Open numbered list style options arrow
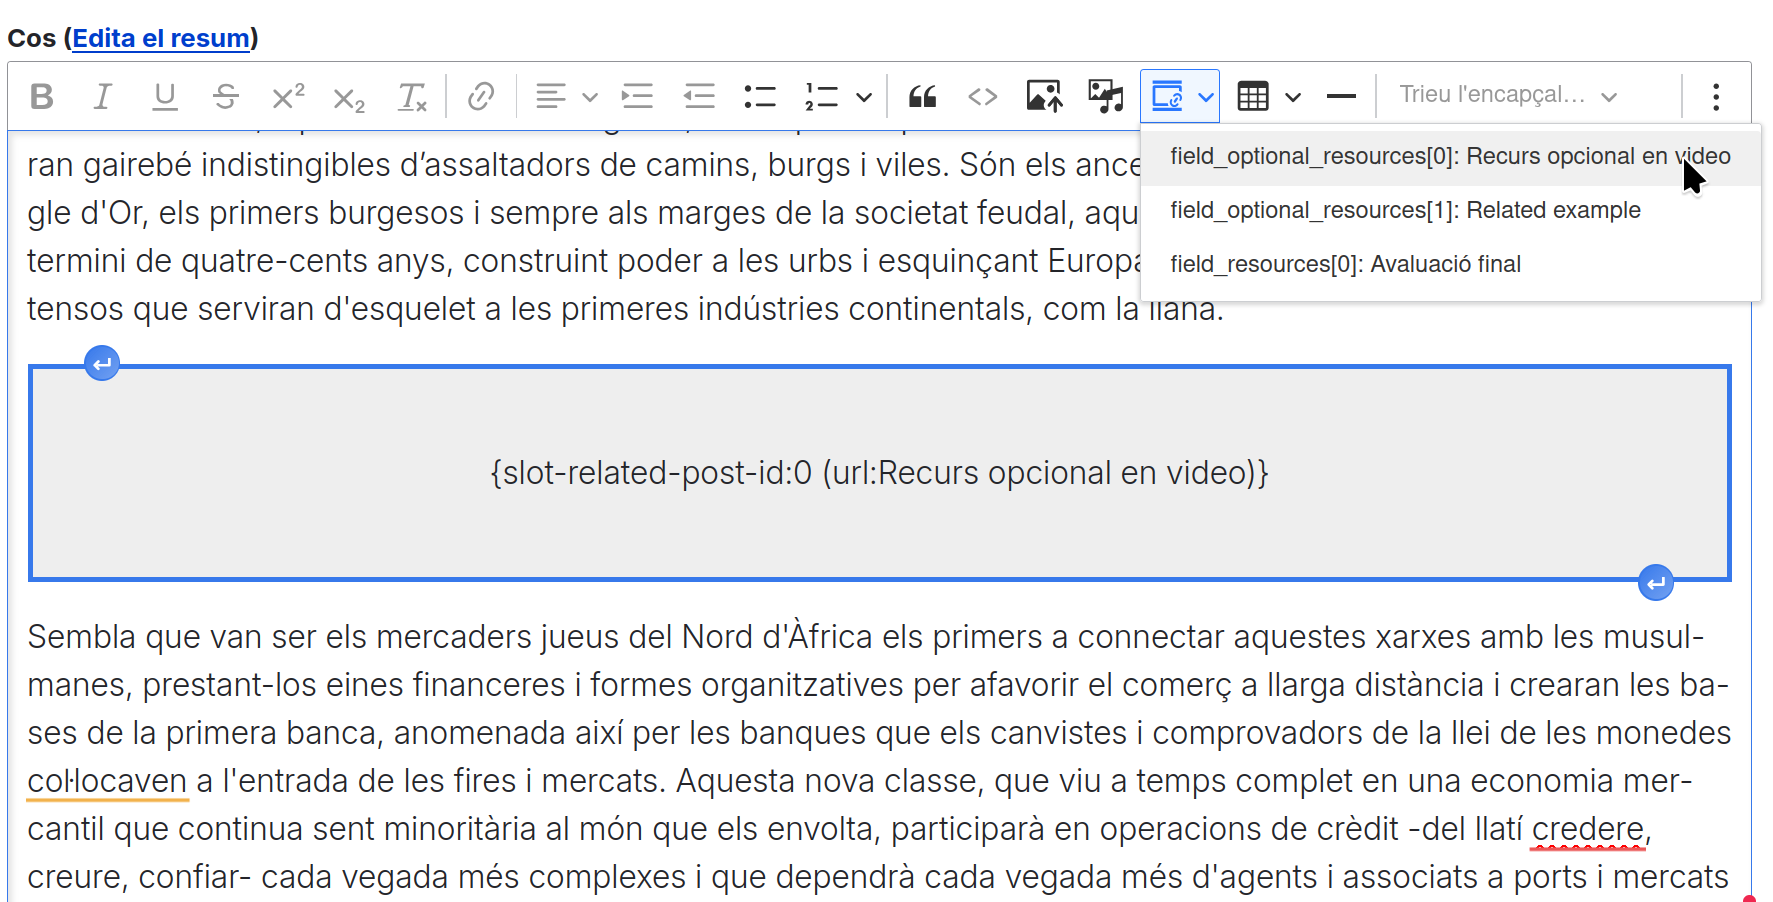The height and width of the screenshot is (902, 1773). pyautogui.click(x=864, y=97)
